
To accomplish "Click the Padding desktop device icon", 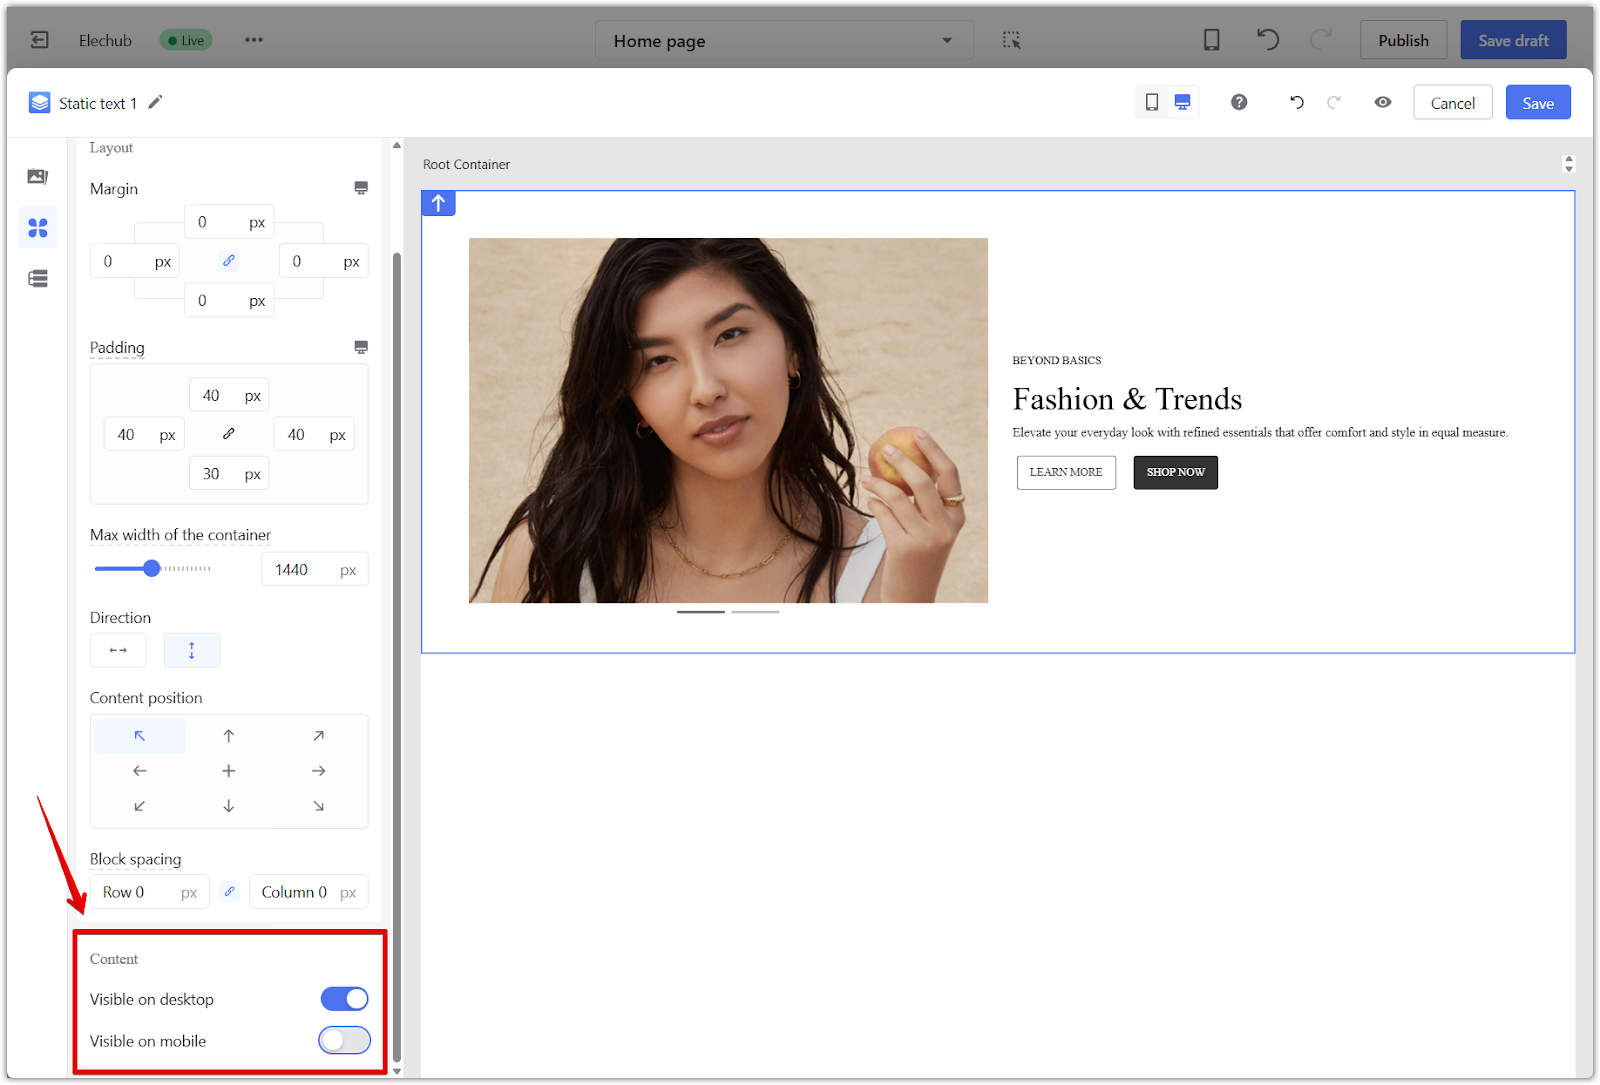I will tap(361, 347).
